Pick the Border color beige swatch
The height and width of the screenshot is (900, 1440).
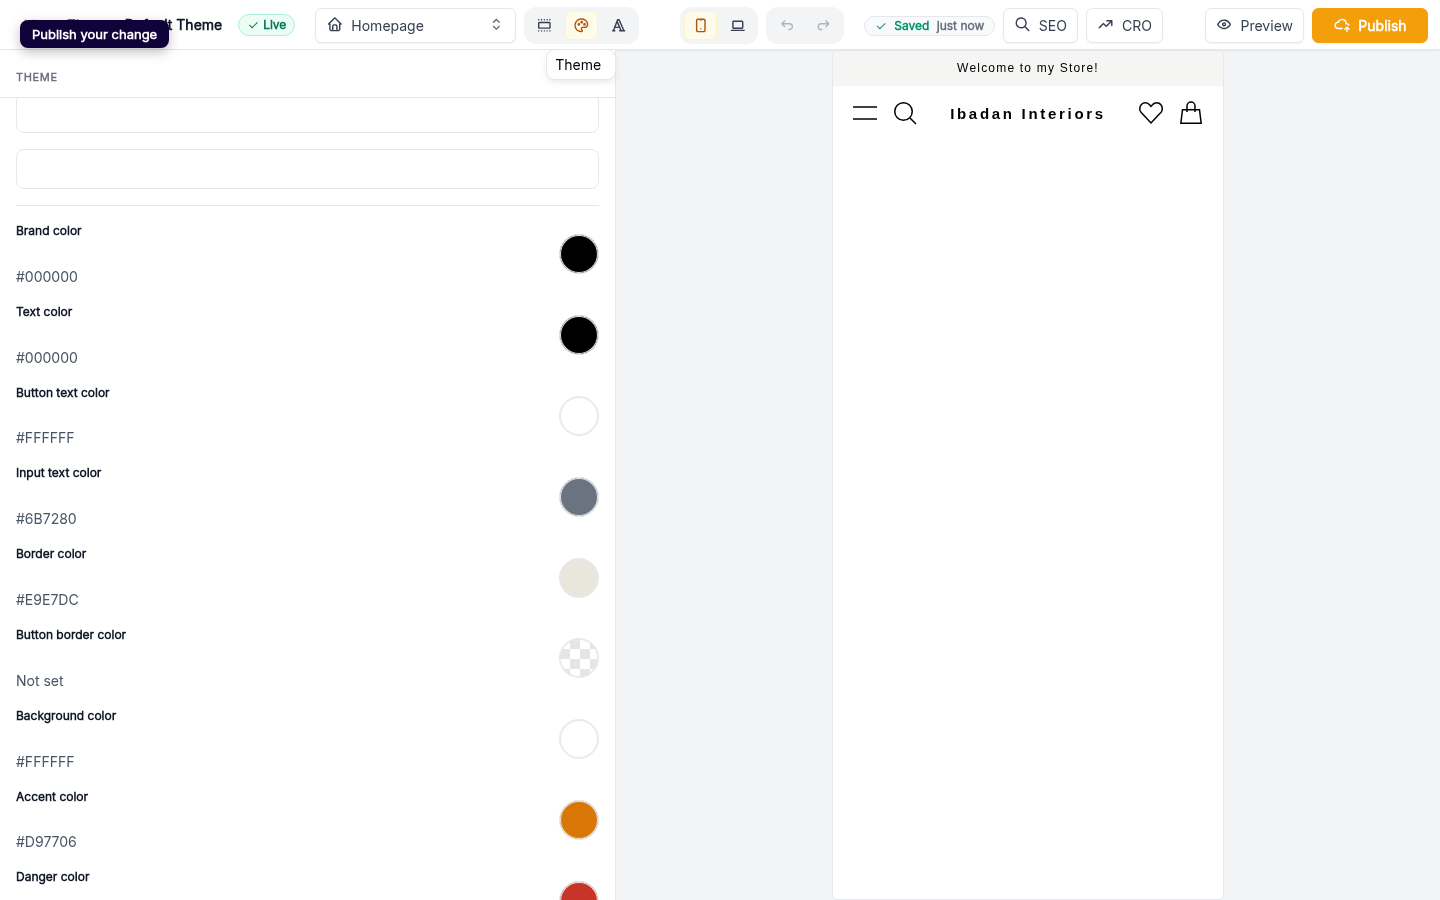579,578
